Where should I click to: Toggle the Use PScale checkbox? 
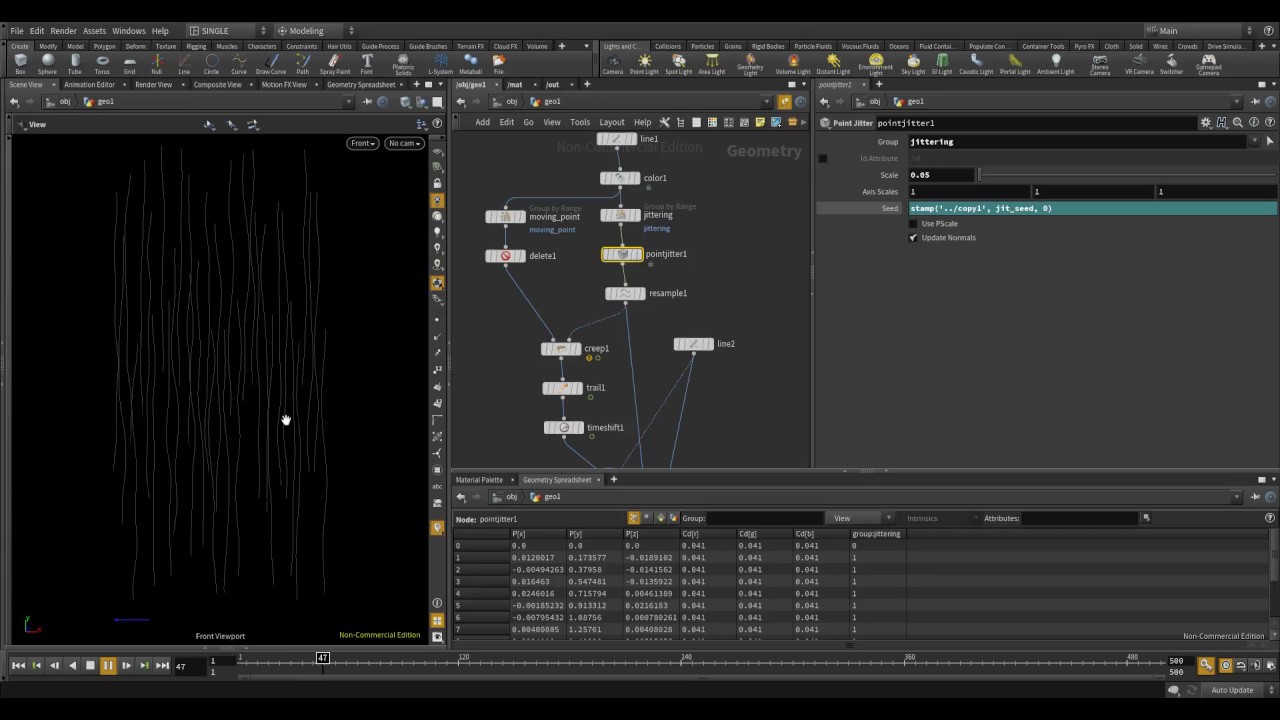[x=913, y=223]
